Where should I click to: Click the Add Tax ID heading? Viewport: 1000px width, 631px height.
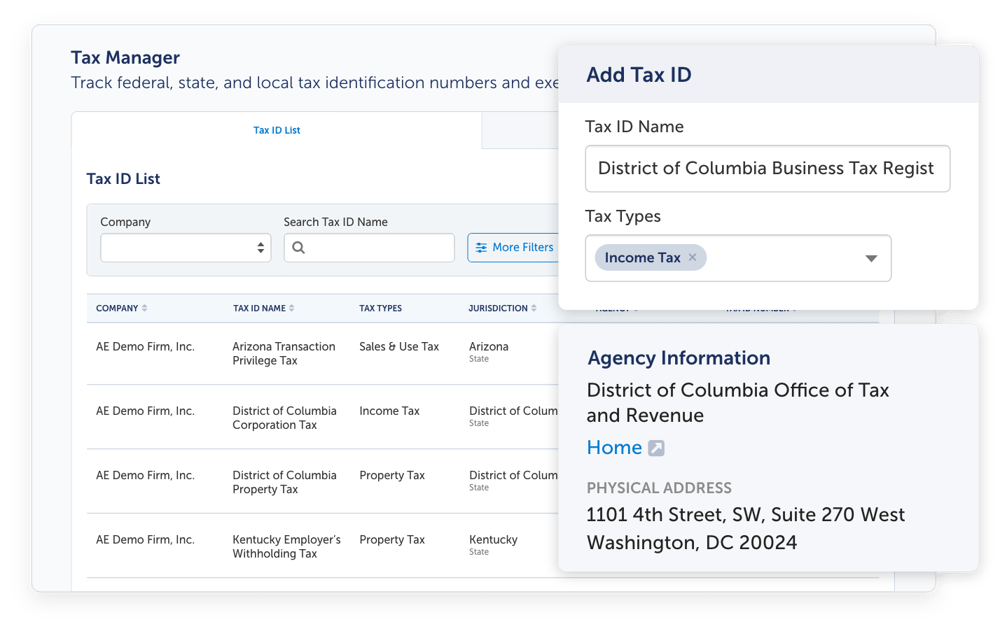click(x=638, y=74)
